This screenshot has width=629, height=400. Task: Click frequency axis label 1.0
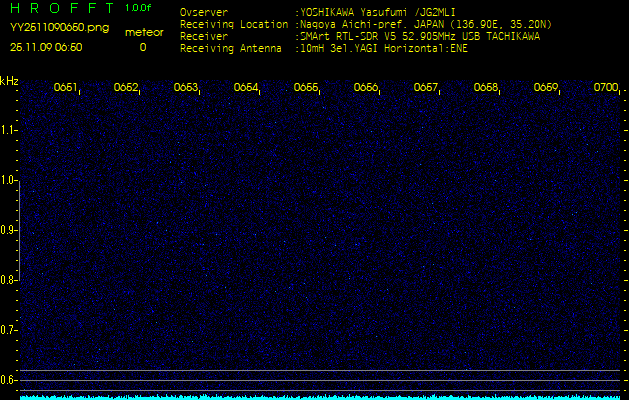(7, 181)
